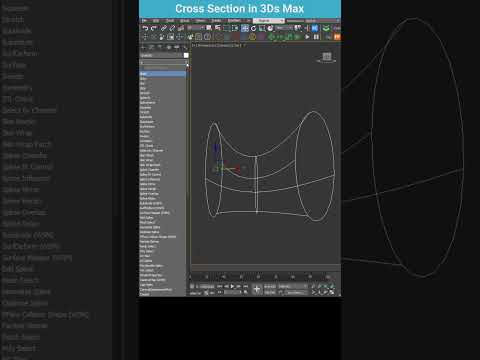This screenshot has height=360, width=480.
Task: Open the Edit menu
Action: 156,21
